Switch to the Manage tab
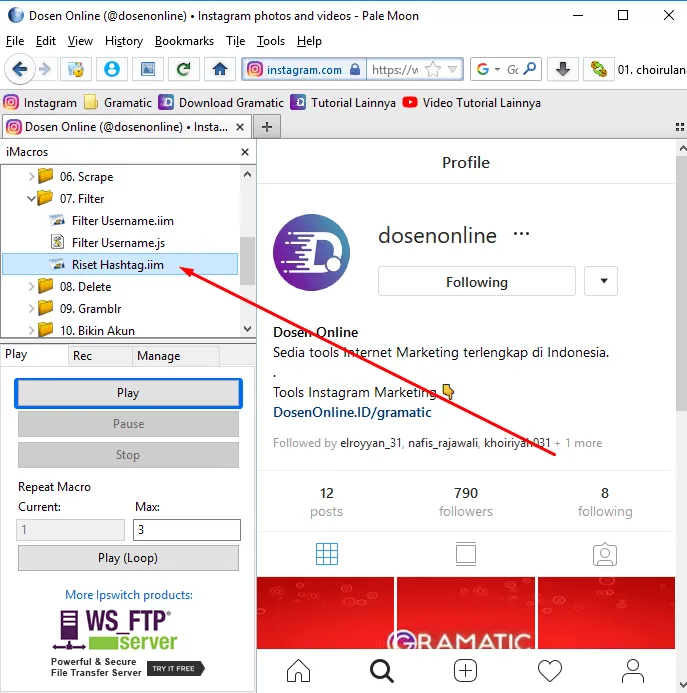Image resolution: width=687 pixels, height=693 pixels. [158, 356]
